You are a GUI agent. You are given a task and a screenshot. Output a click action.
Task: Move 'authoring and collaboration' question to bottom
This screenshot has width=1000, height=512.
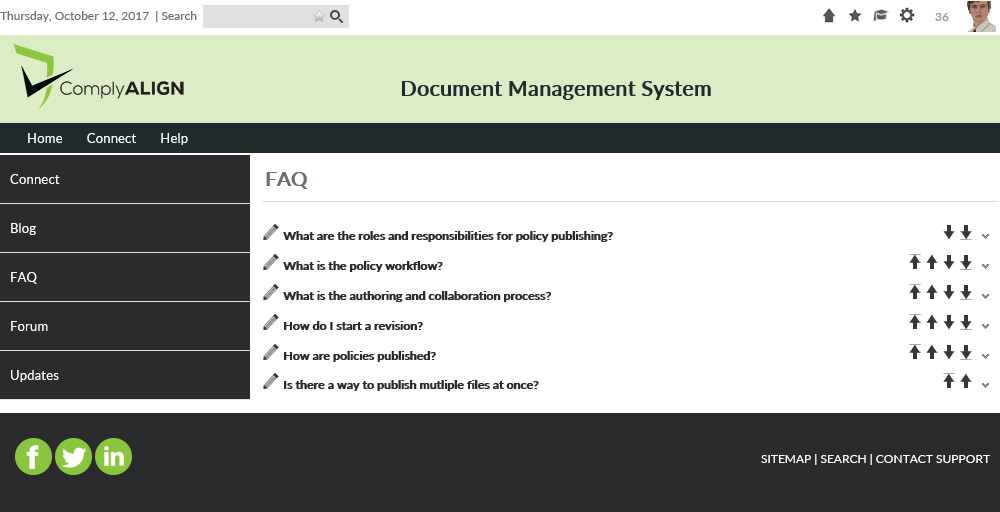pyautogui.click(x=966, y=292)
